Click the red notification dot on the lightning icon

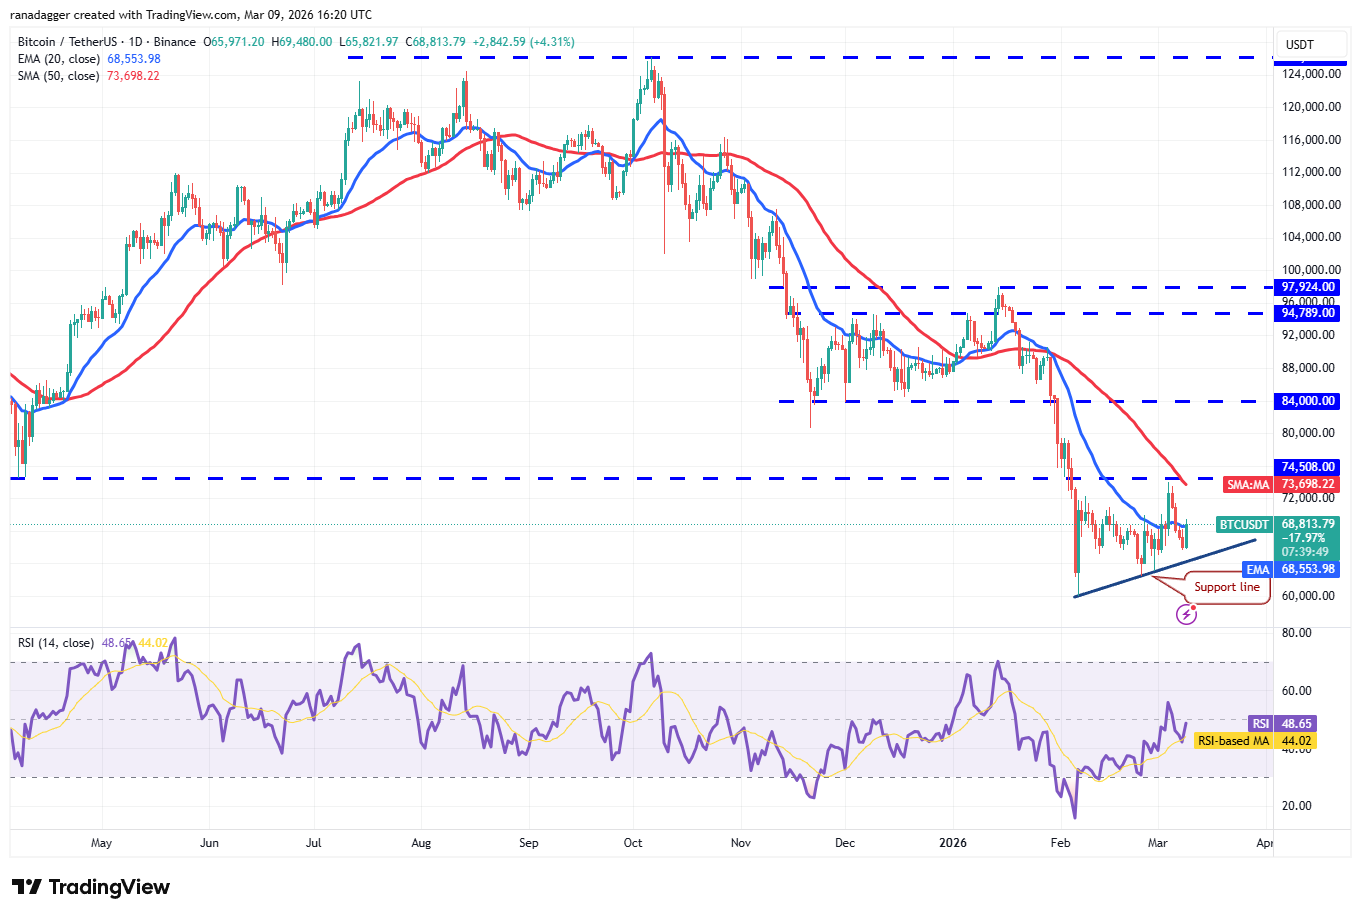(1194, 608)
